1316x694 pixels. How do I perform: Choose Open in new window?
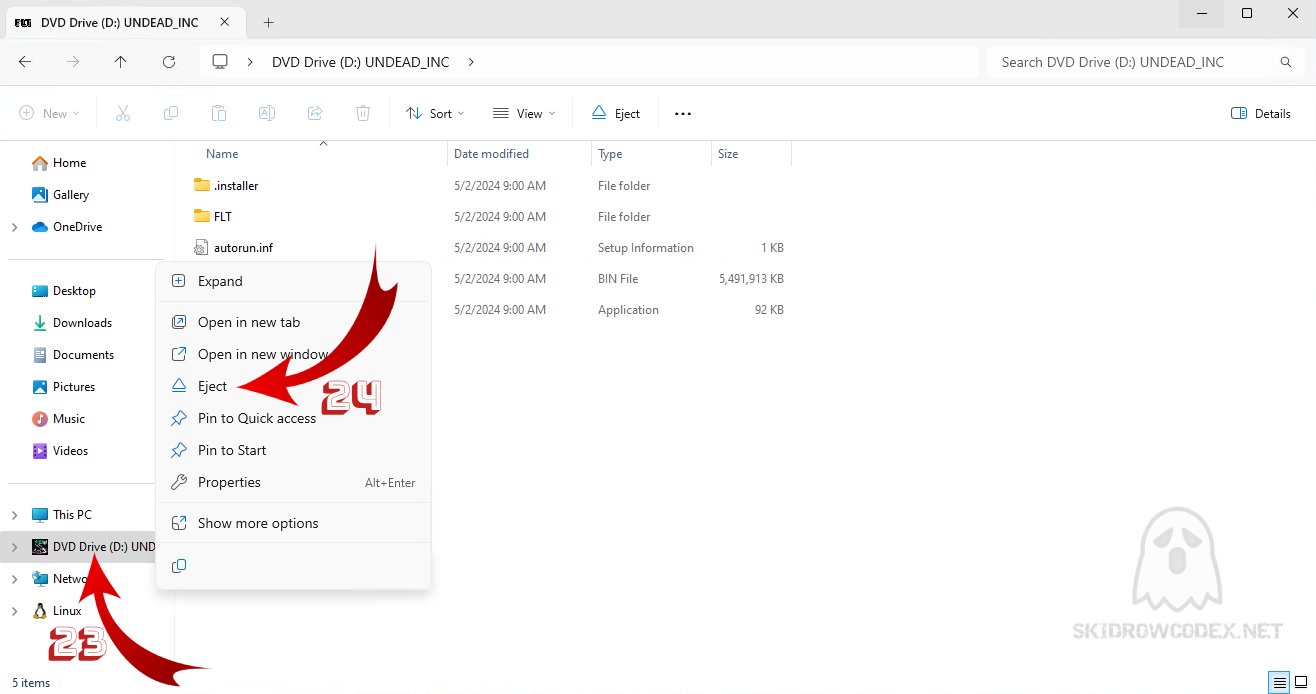click(294, 354)
